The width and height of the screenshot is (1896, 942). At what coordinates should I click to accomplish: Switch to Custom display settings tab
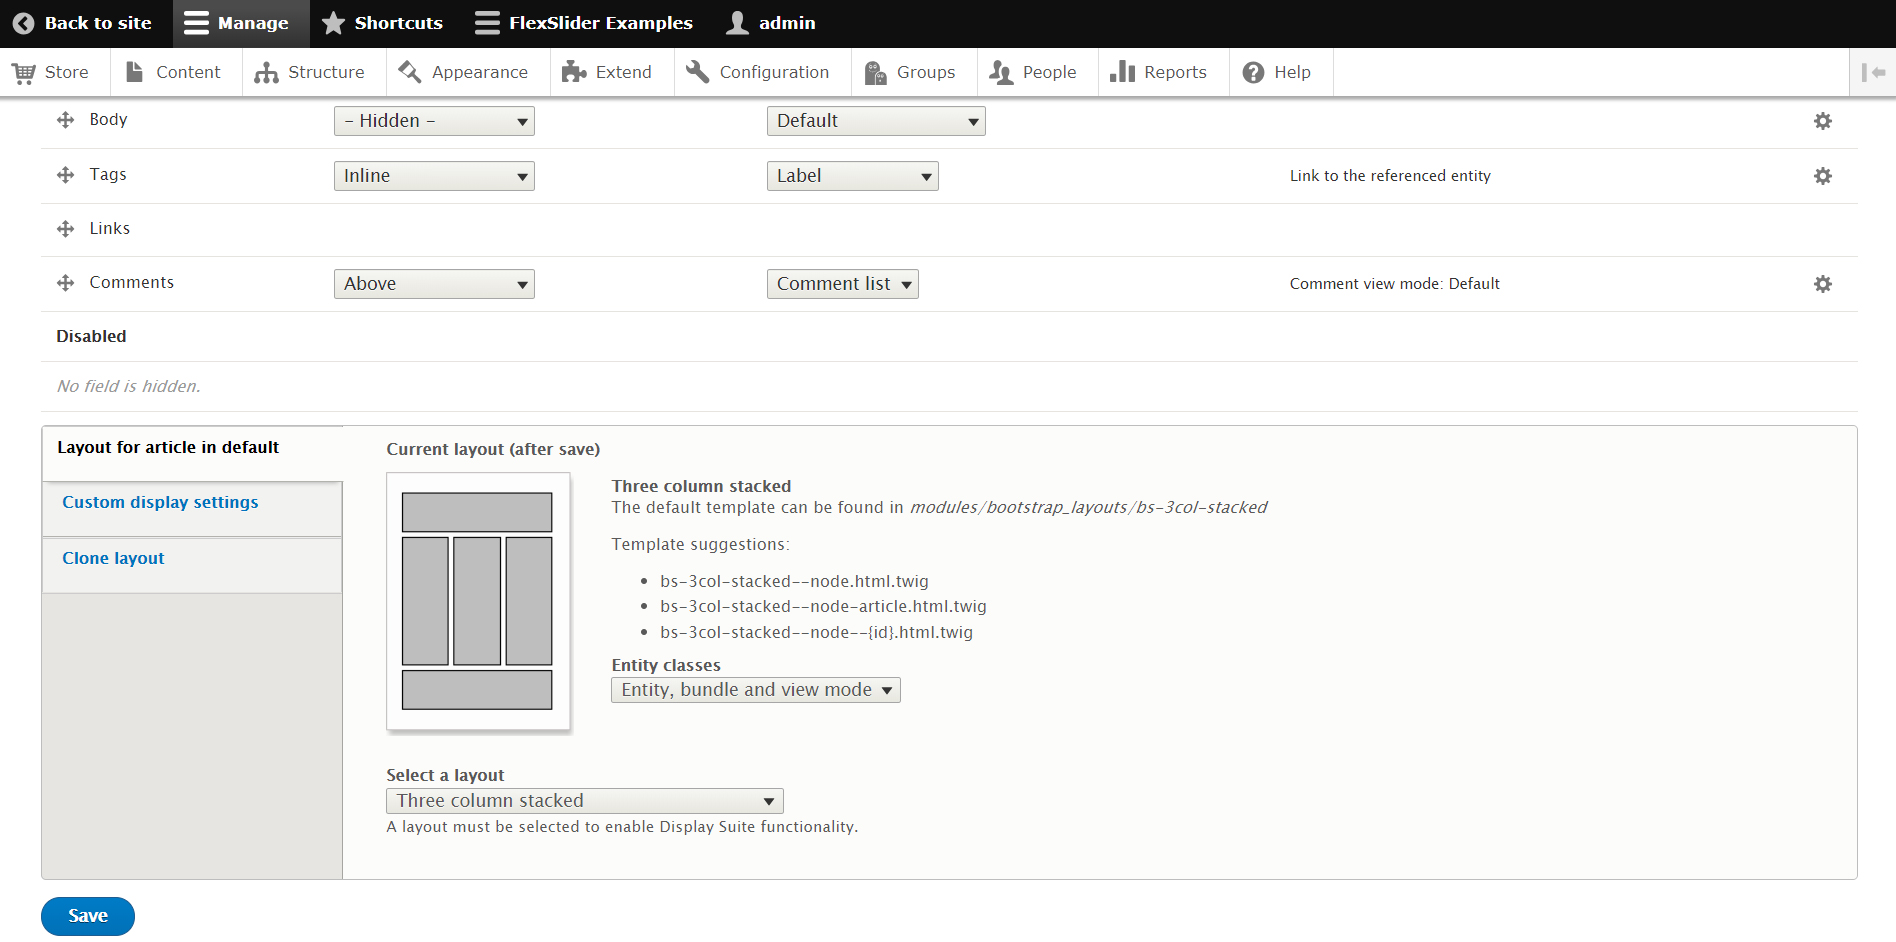[160, 502]
